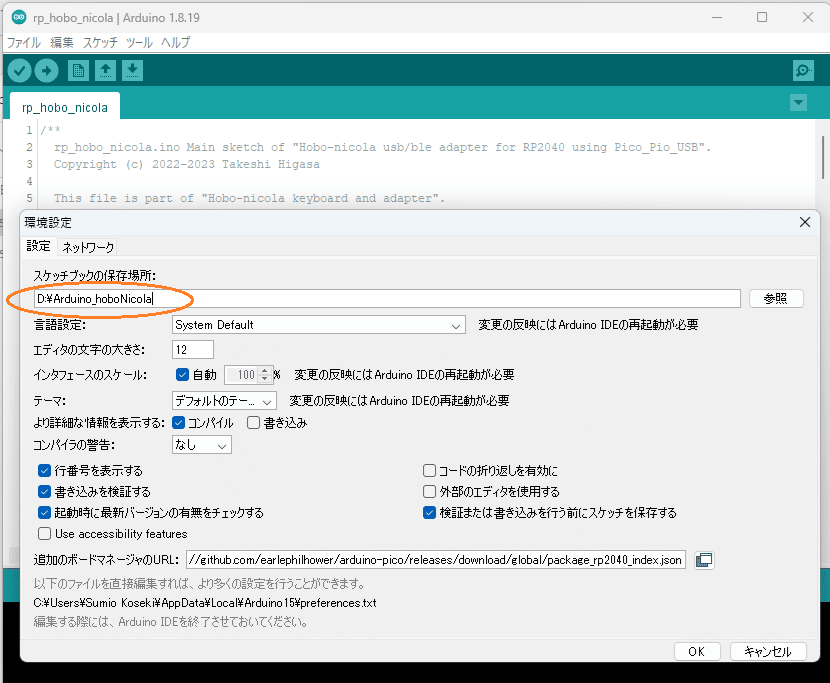Click code line 2 in the editor

(x=381, y=147)
